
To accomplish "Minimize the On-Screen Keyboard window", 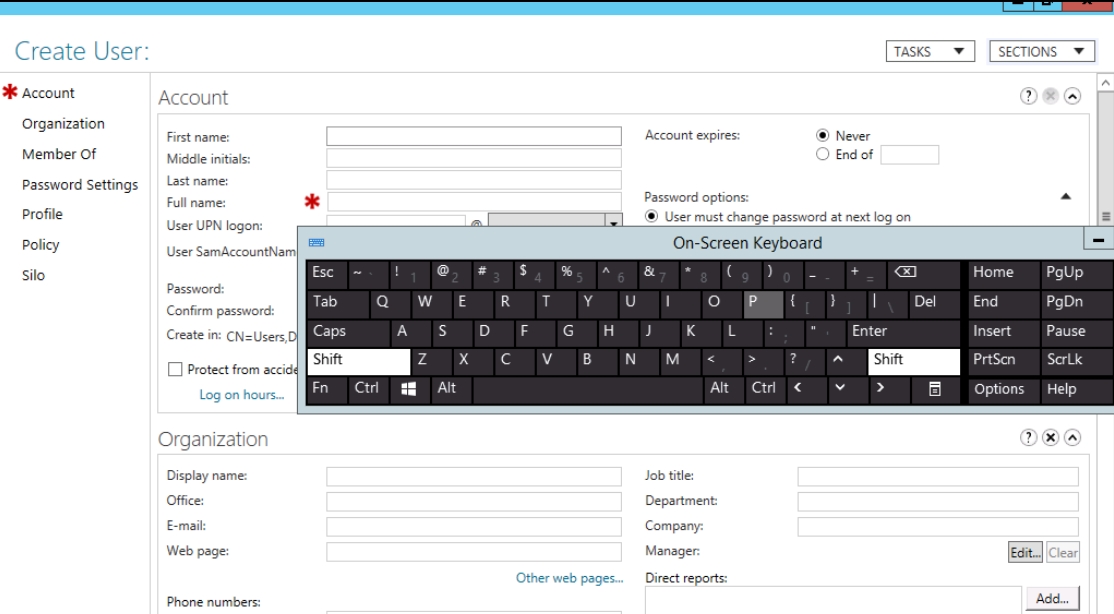I will [1100, 242].
